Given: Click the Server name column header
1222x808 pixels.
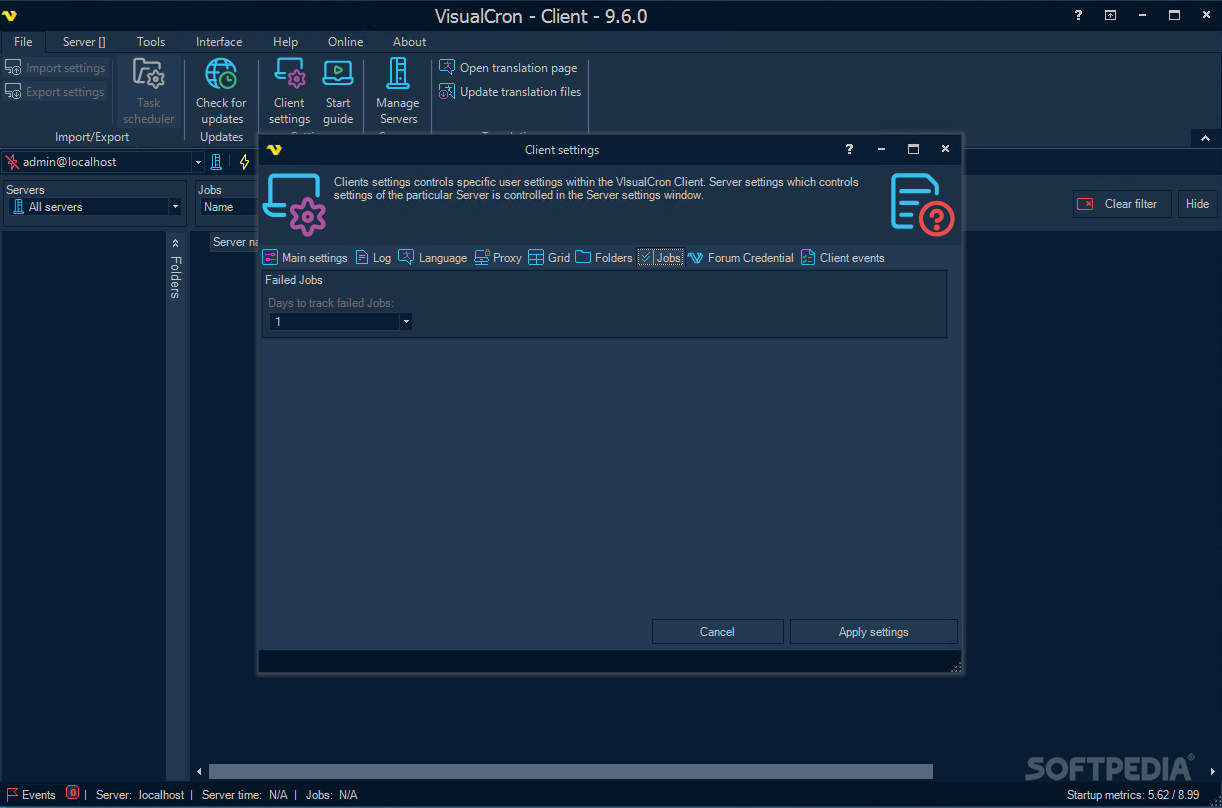Looking at the screenshot, I should pyautogui.click(x=236, y=242).
